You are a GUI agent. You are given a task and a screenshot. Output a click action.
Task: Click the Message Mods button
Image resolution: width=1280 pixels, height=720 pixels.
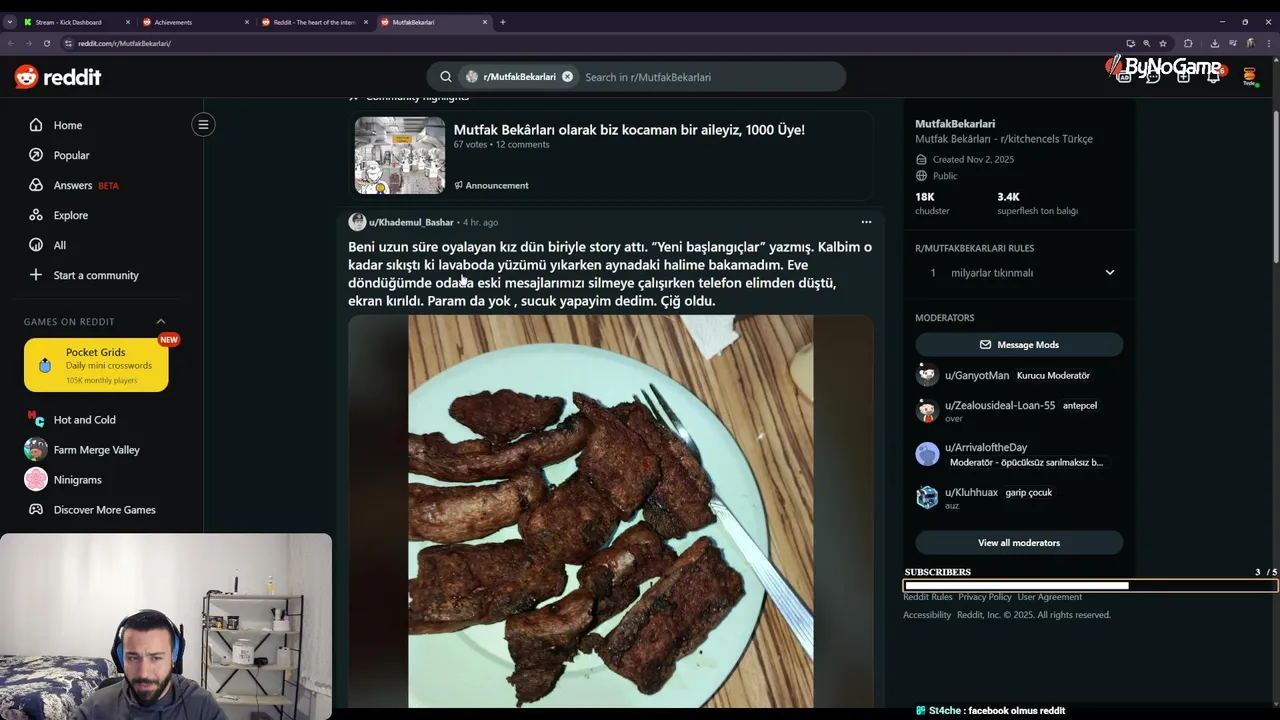point(1019,345)
